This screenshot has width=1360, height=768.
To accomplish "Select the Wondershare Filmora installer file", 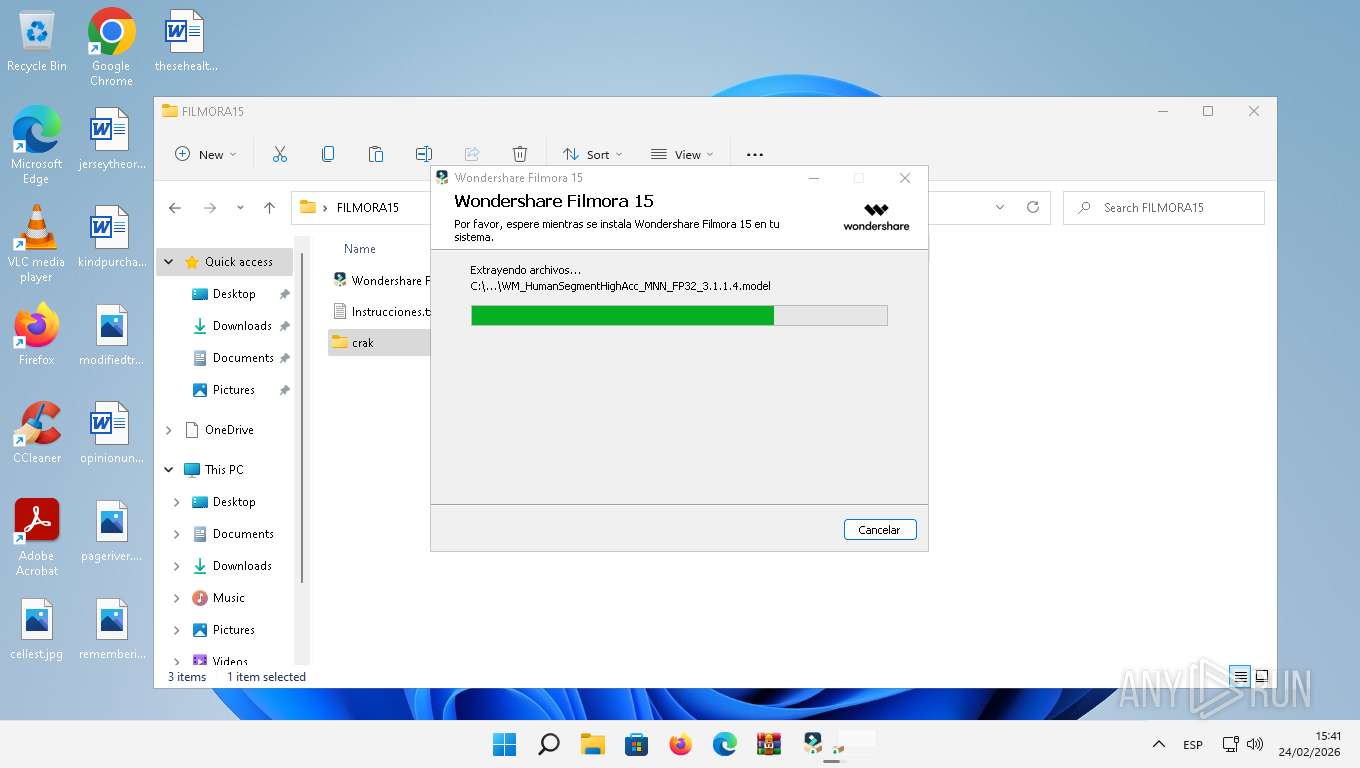I will coord(380,281).
